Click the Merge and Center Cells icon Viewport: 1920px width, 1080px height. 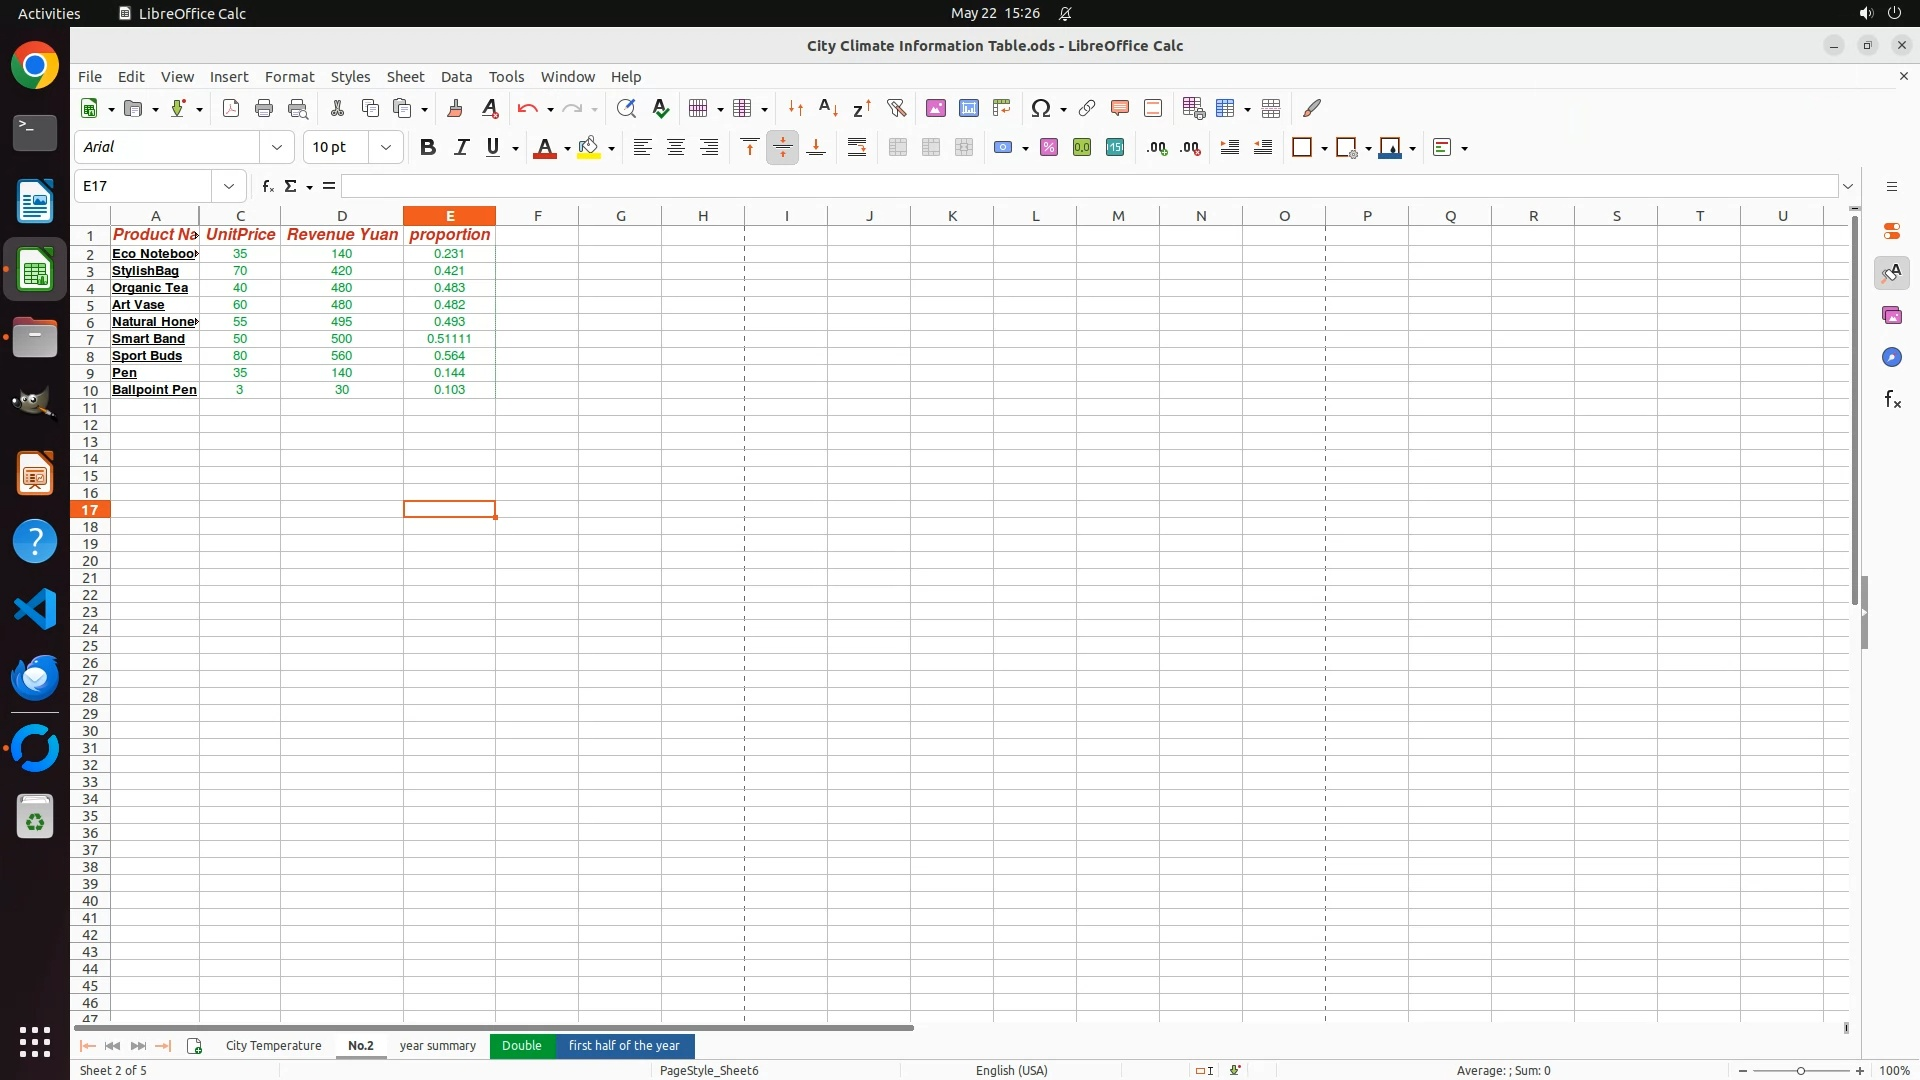pos(897,148)
